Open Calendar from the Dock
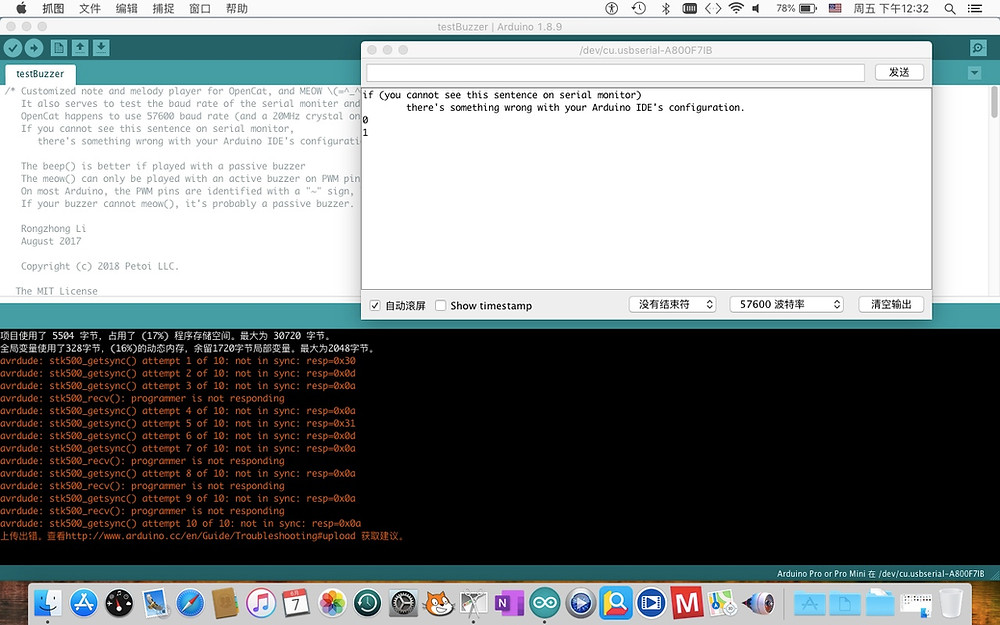This screenshot has width=1000, height=625. [296, 603]
